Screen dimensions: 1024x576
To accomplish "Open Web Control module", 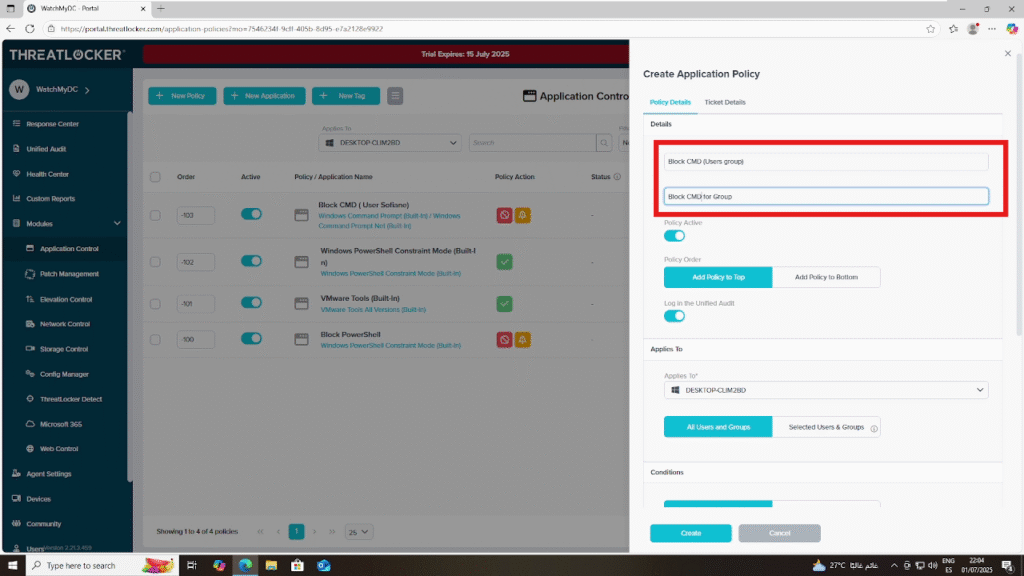I will tap(59, 449).
